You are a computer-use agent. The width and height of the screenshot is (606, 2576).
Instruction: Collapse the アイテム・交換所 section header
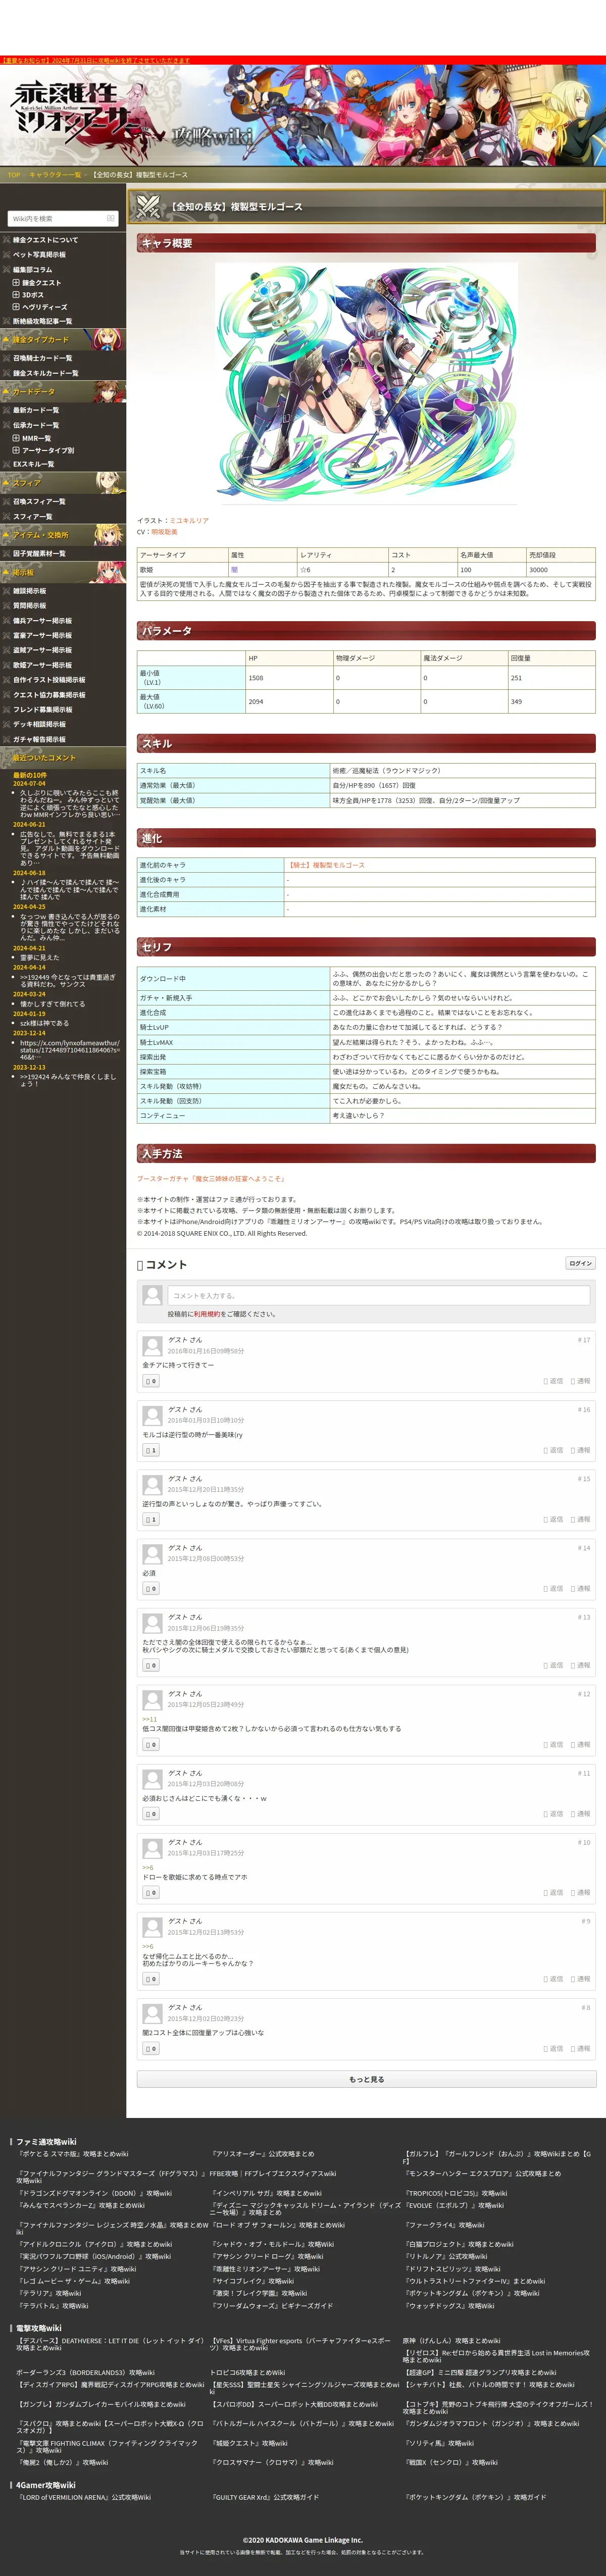[63, 535]
